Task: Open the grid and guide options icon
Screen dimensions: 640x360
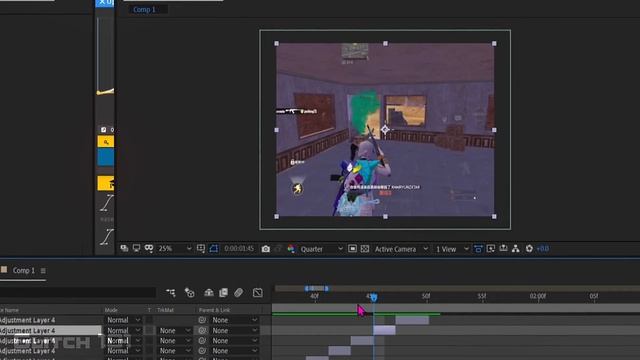Action: (201, 249)
